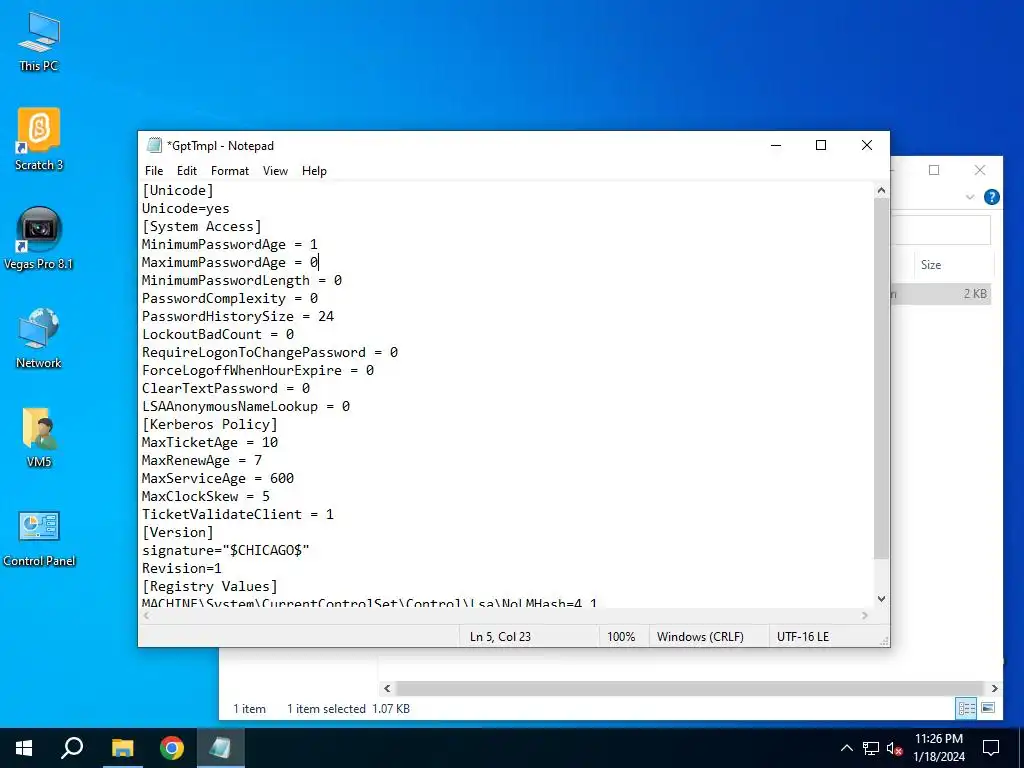The image size is (1024, 768).
Task: Open File Explorer from the taskbar
Action: [122, 748]
